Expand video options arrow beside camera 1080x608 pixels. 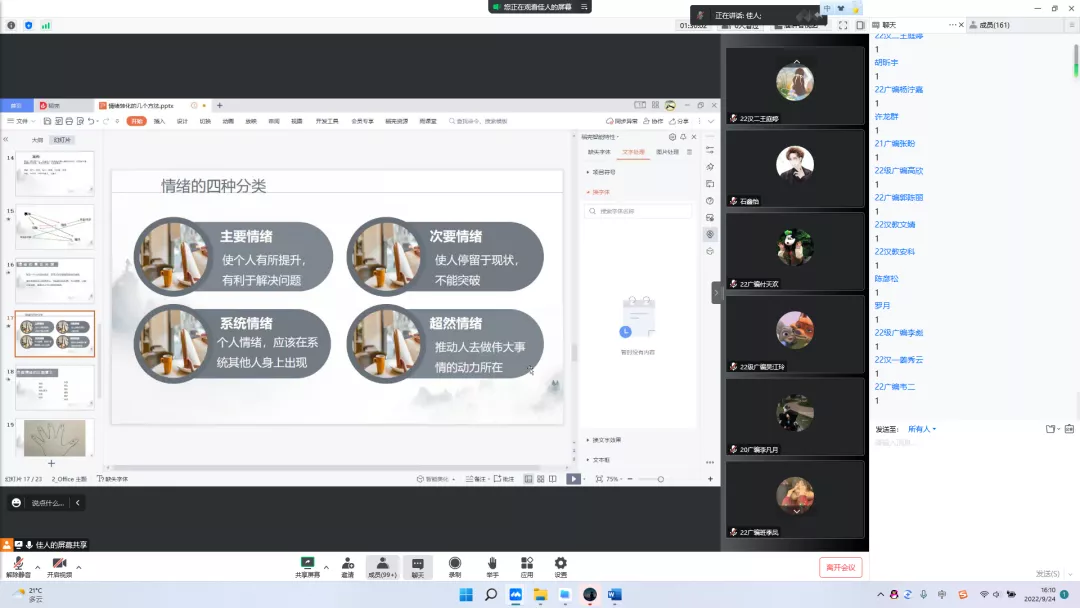click(x=79, y=566)
